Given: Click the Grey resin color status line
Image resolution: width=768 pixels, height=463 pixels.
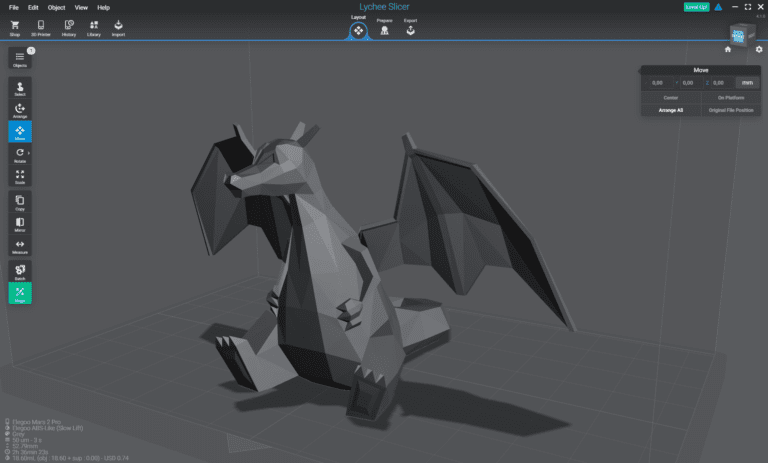Looking at the screenshot, I should (15, 434).
